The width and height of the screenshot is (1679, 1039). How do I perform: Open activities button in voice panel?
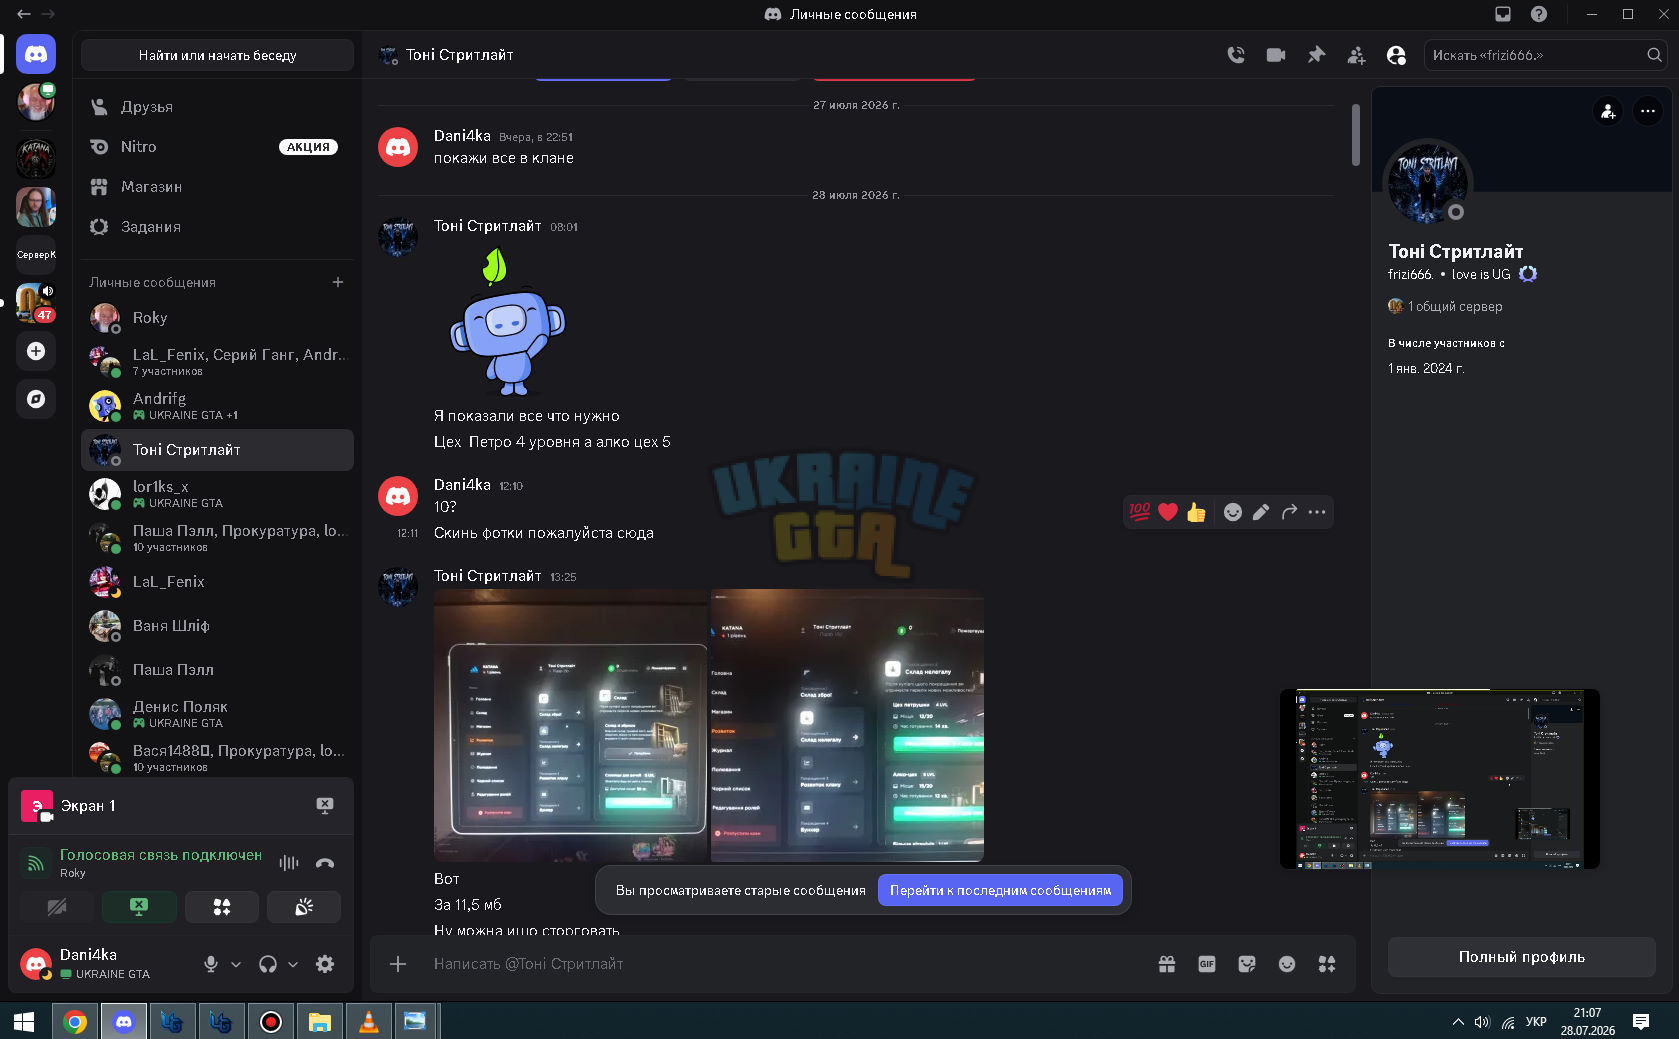click(222, 907)
